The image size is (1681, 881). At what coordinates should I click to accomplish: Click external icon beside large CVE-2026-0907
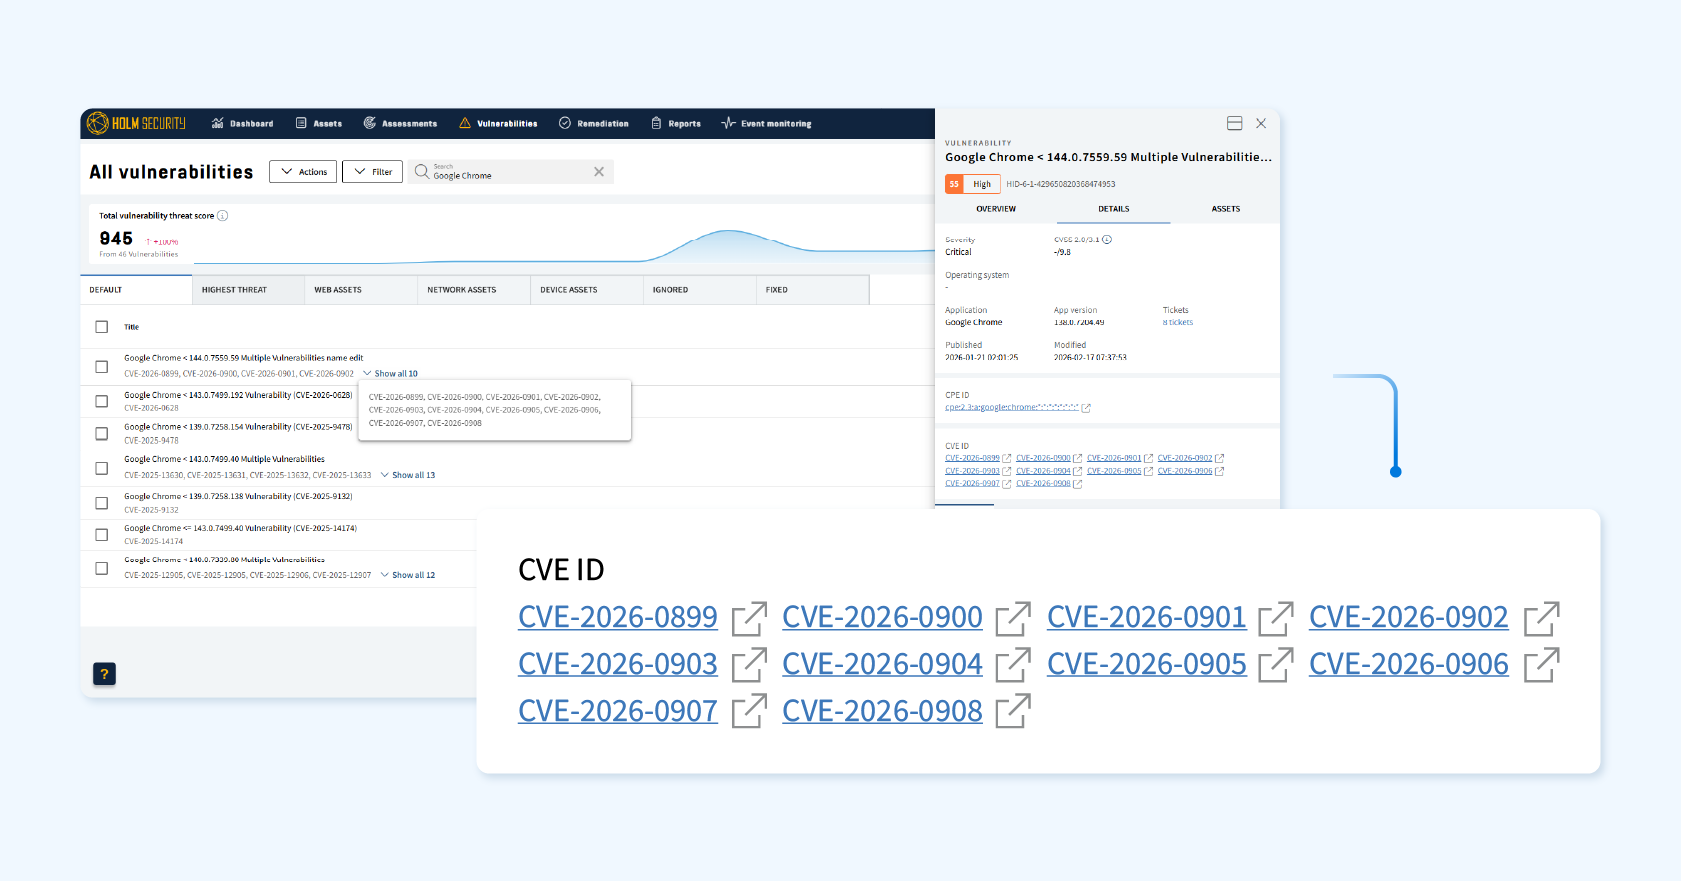(x=749, y=711)
